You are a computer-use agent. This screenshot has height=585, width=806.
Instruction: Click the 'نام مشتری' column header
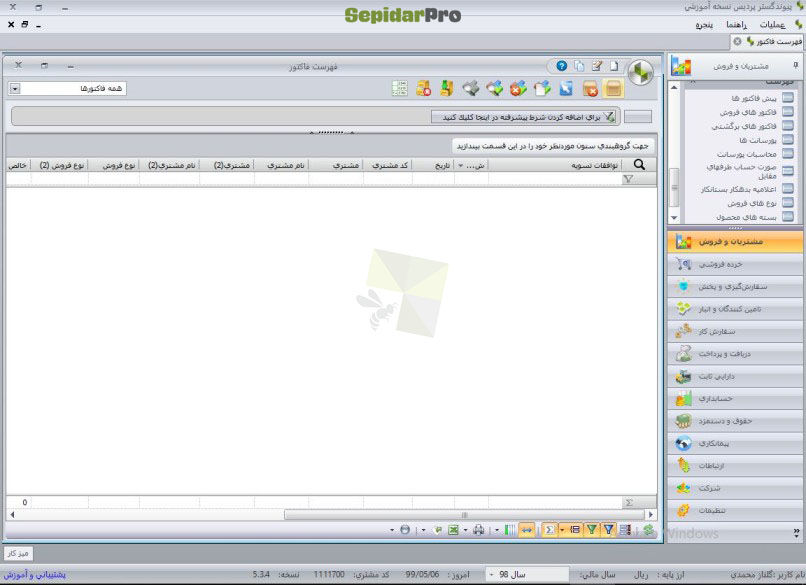282,165
